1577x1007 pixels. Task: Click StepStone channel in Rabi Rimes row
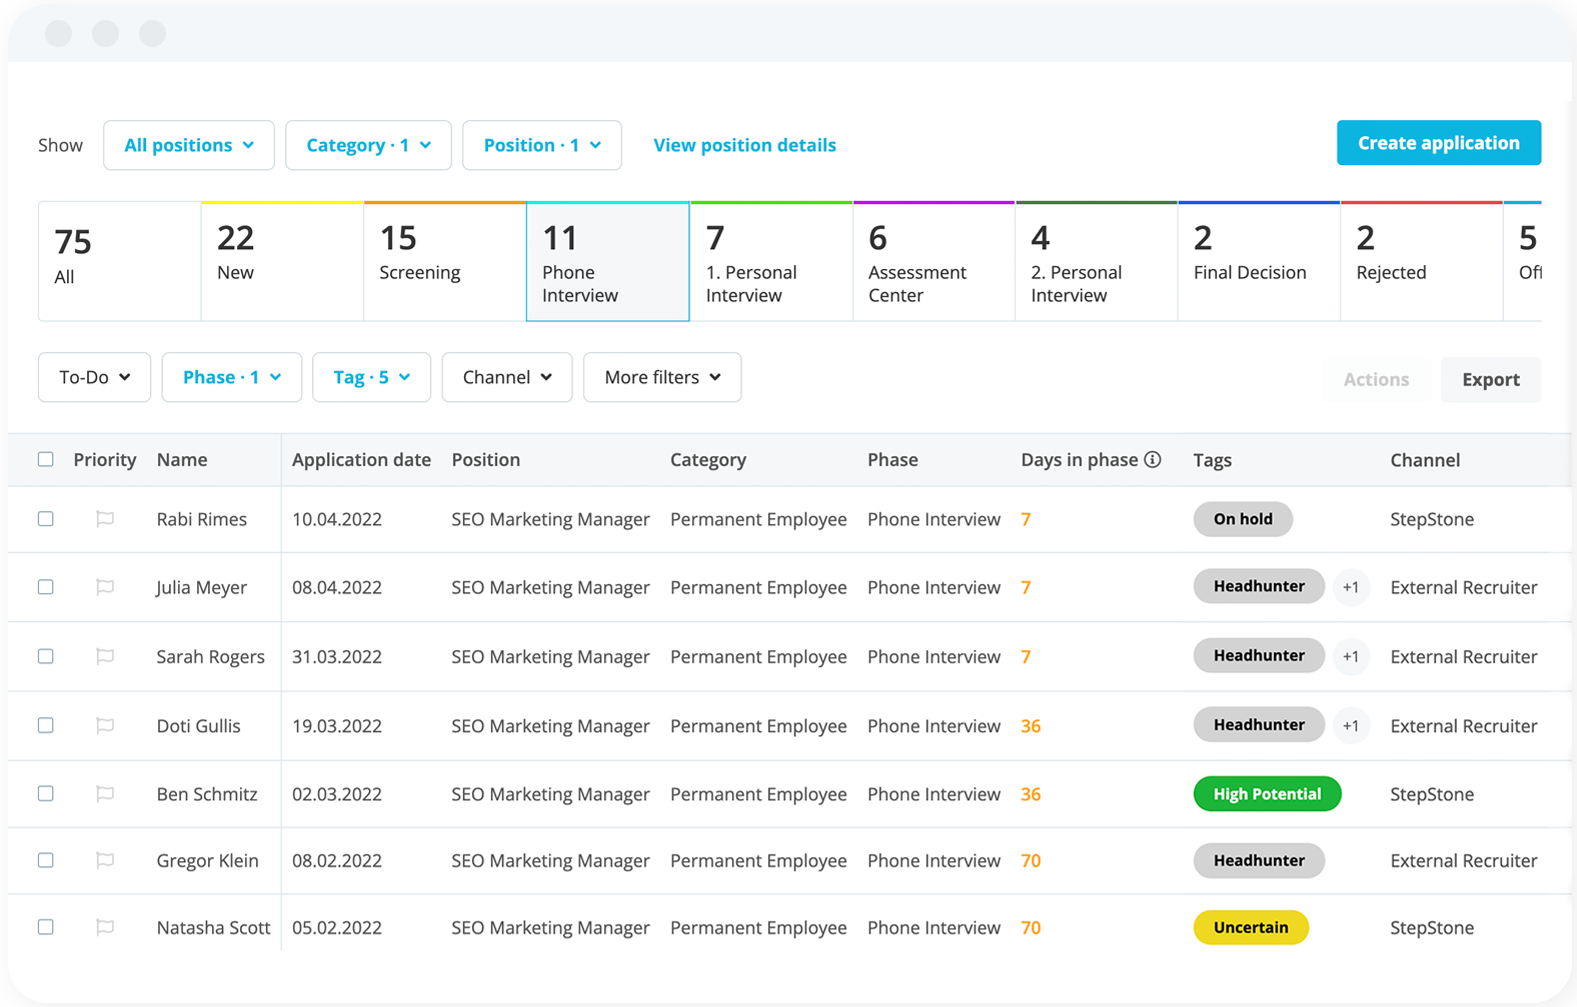pos(1432,519)
